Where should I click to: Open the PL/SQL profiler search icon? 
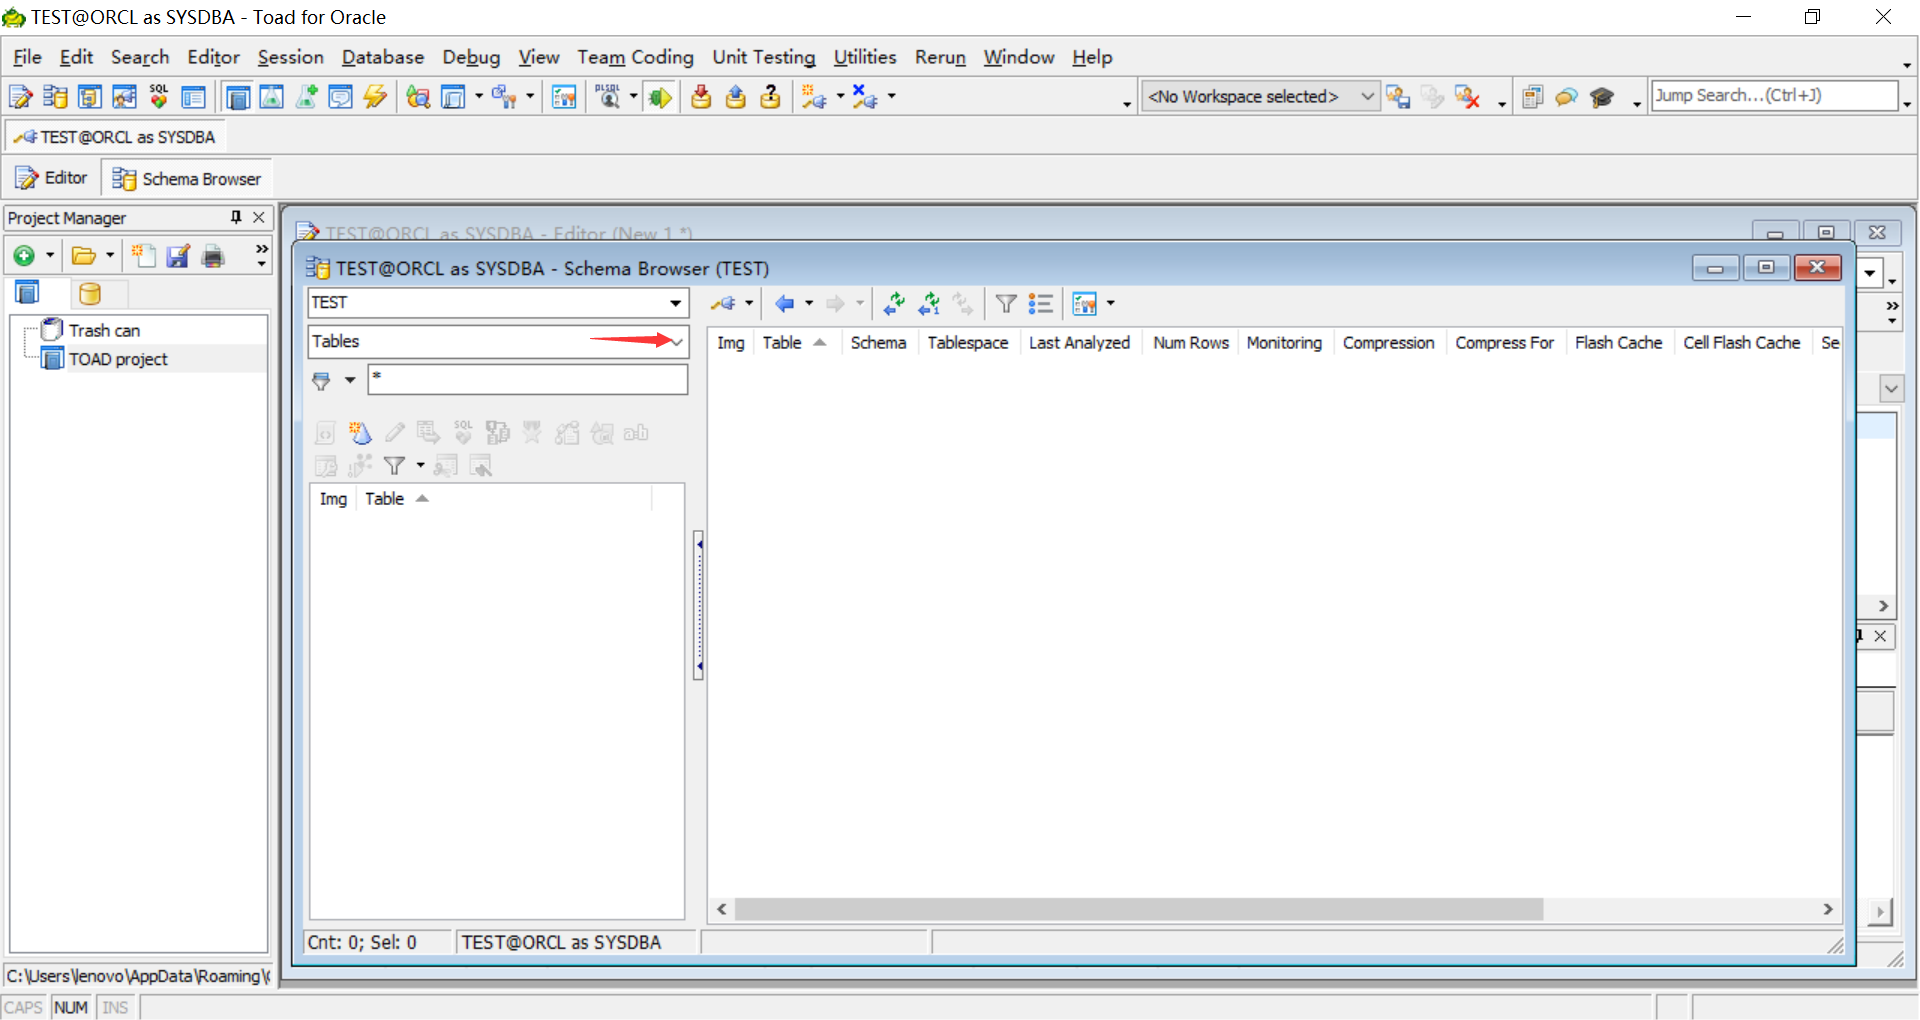click(608, 97)
